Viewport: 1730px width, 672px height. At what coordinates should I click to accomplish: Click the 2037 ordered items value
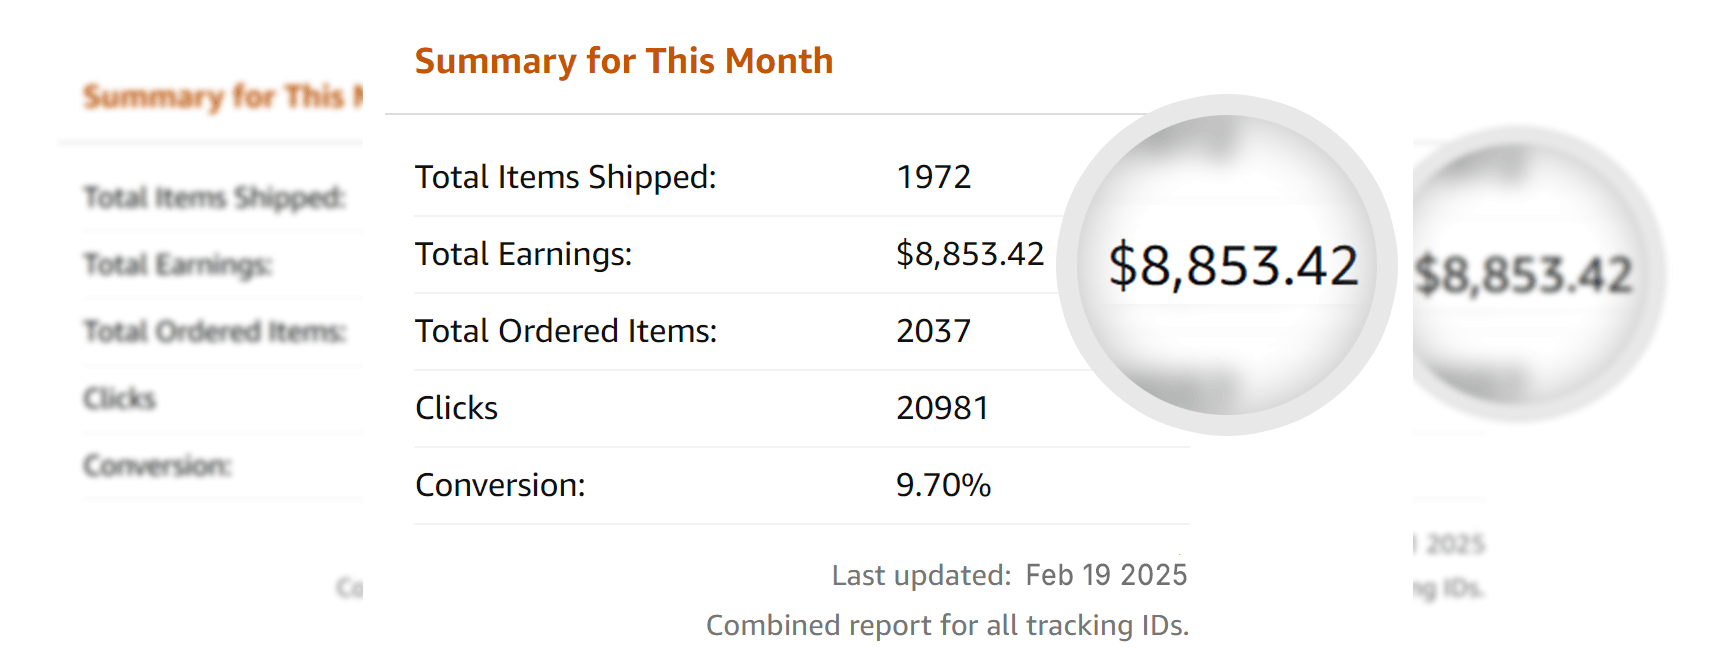coord(934,331)
